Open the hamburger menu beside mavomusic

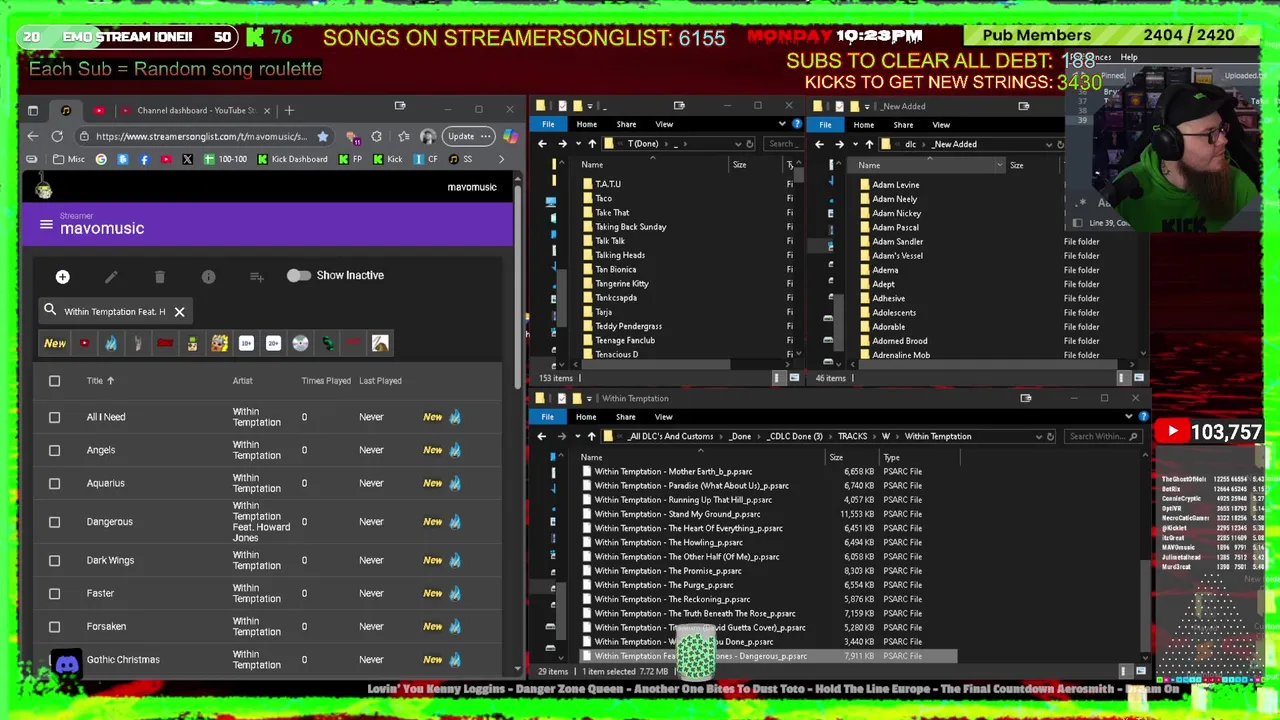click(x=46, y=225)
